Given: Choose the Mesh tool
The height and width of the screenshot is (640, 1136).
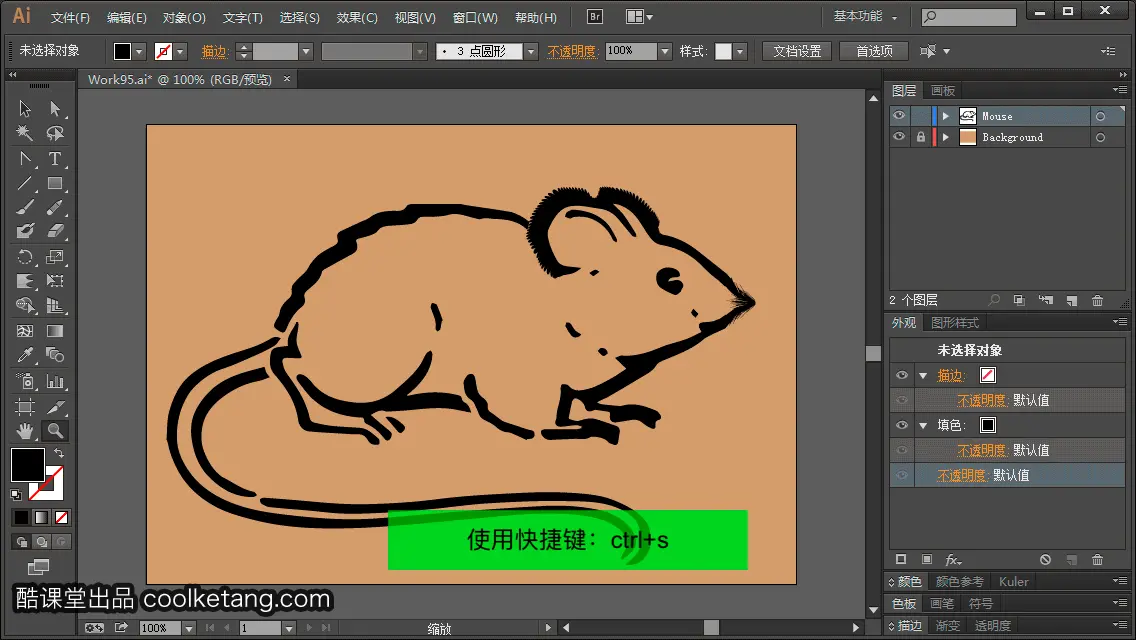Looking at the screenshot, I should tap(25, 331).
